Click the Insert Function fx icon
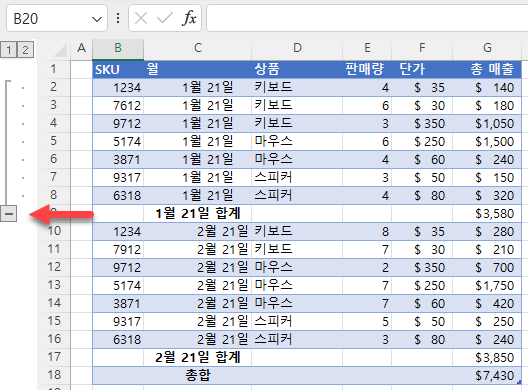 [189, 18]
